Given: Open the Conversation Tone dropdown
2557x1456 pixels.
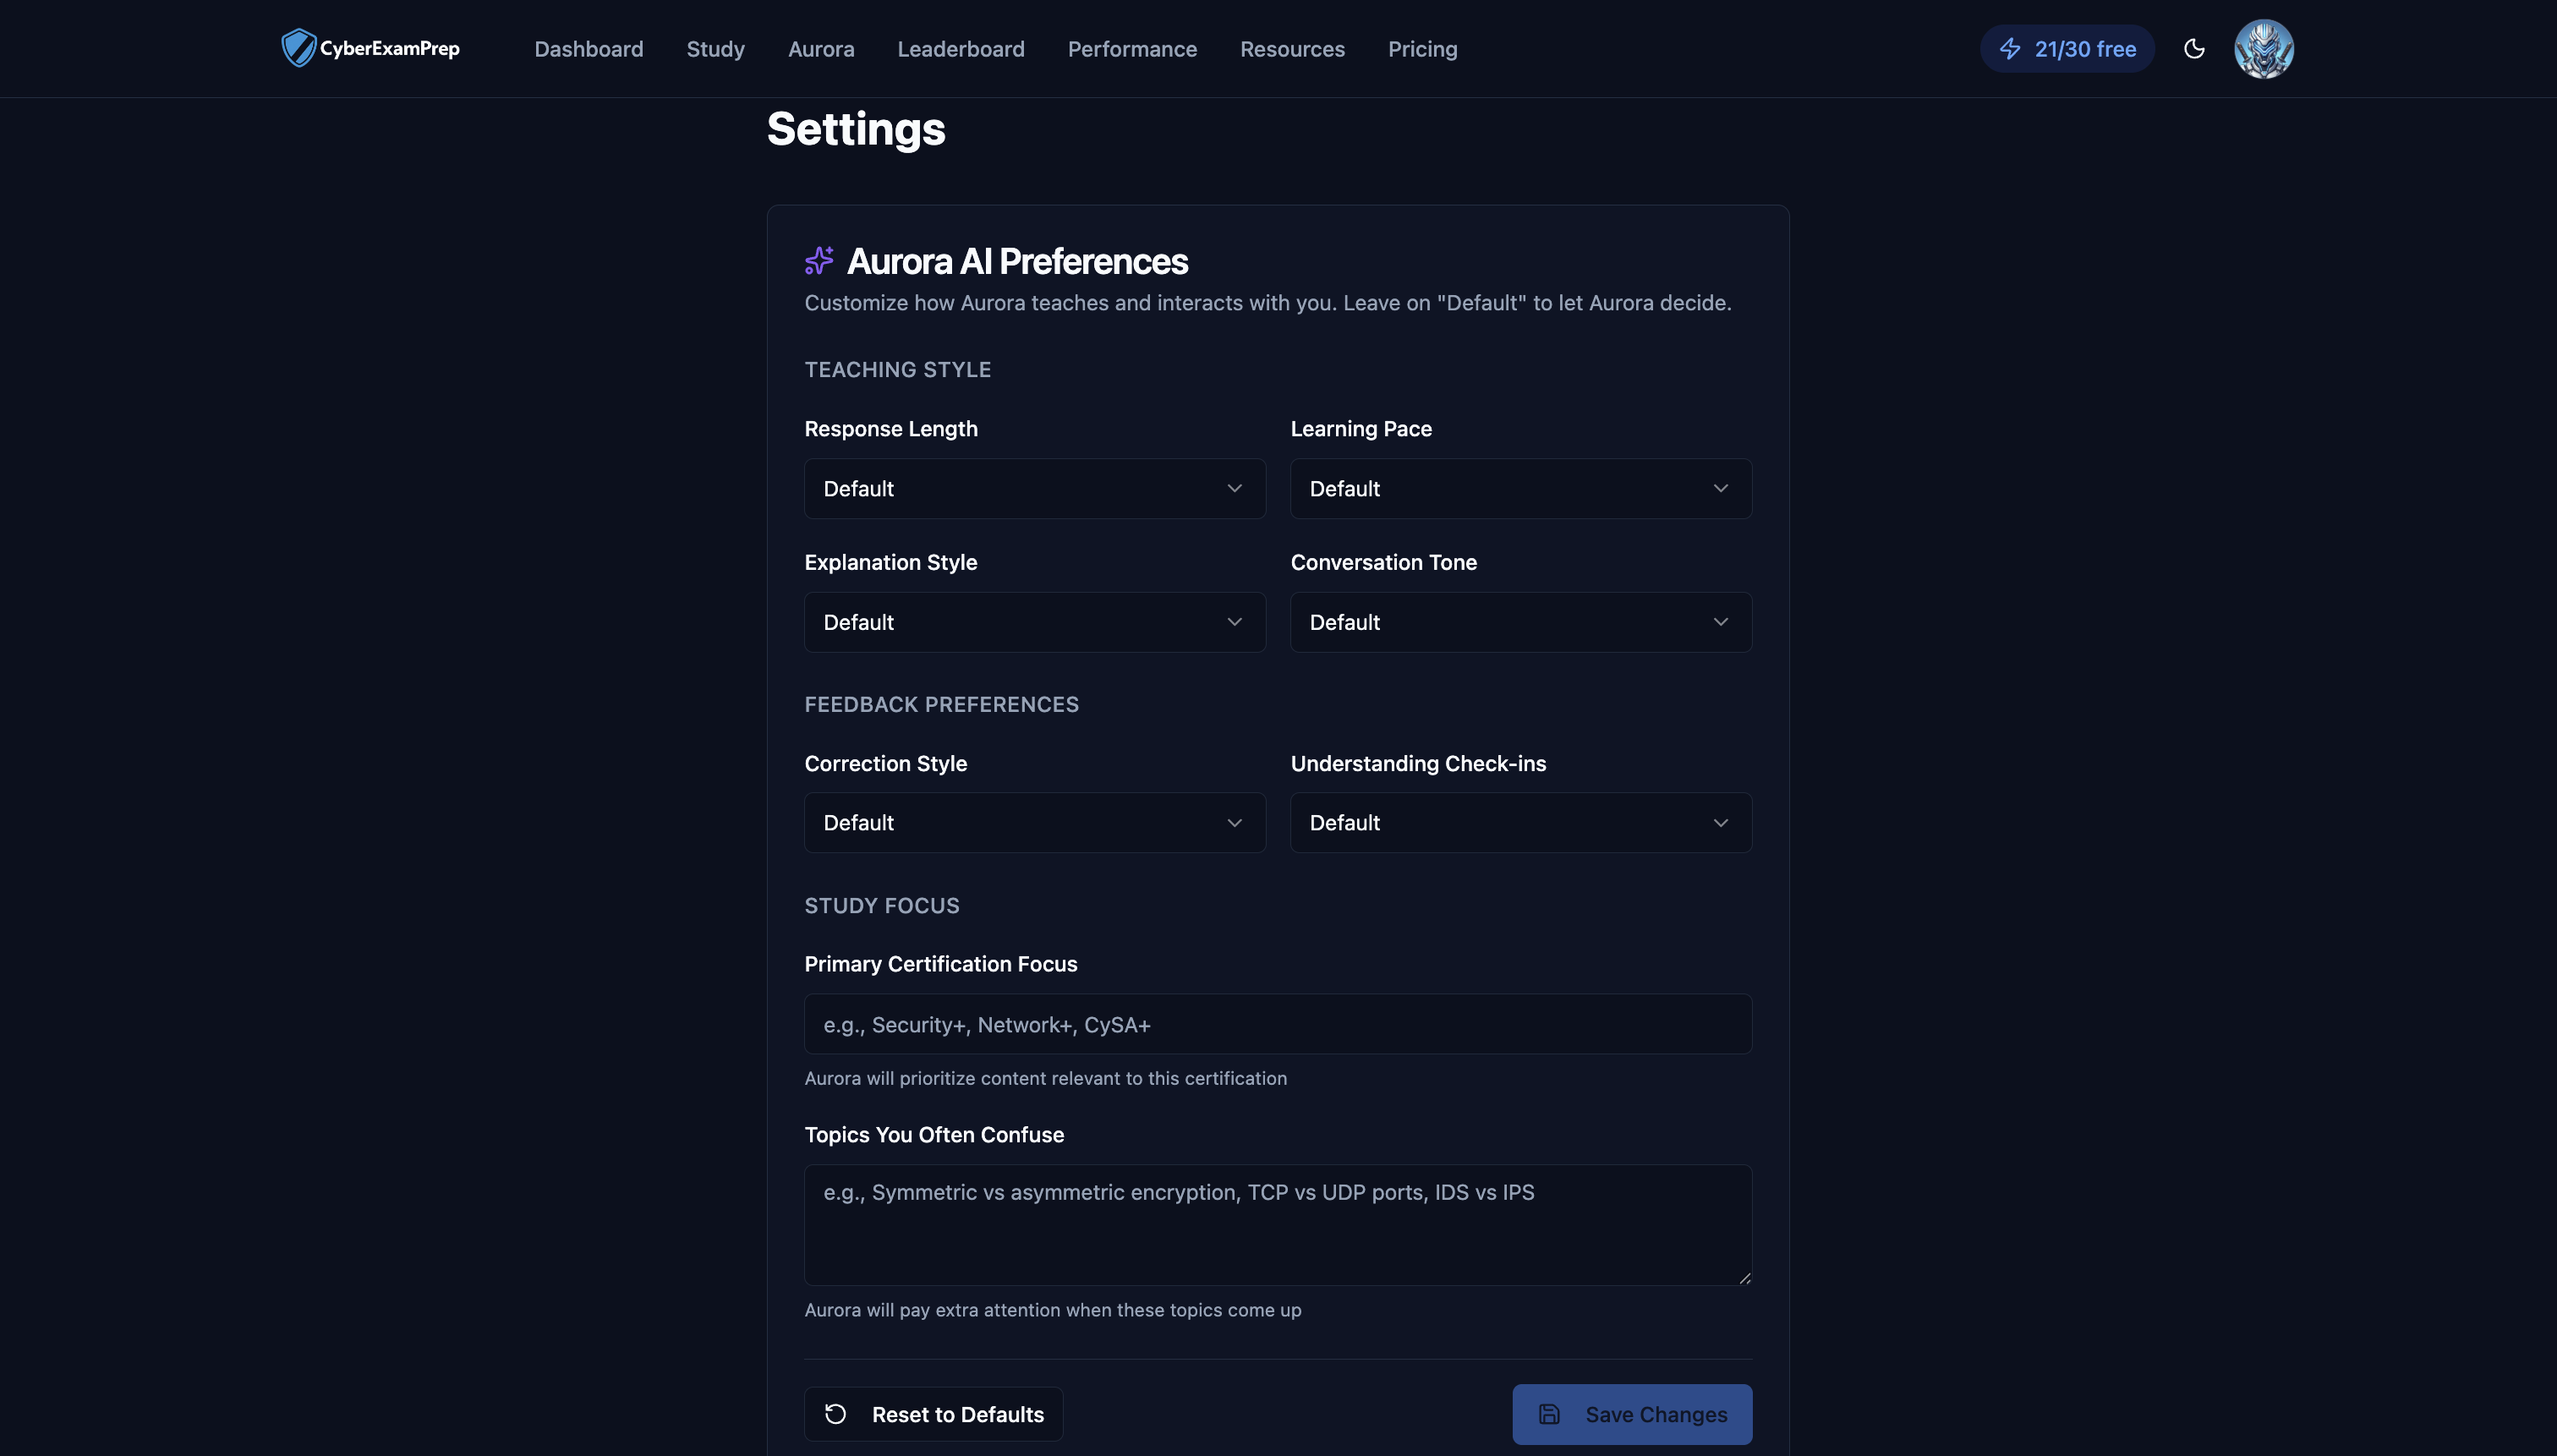Looking at the screenshot, I should click(1520, 621).
